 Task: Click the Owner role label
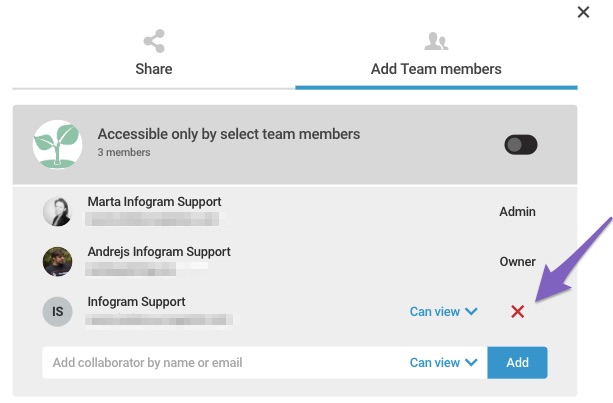[517, 262]
